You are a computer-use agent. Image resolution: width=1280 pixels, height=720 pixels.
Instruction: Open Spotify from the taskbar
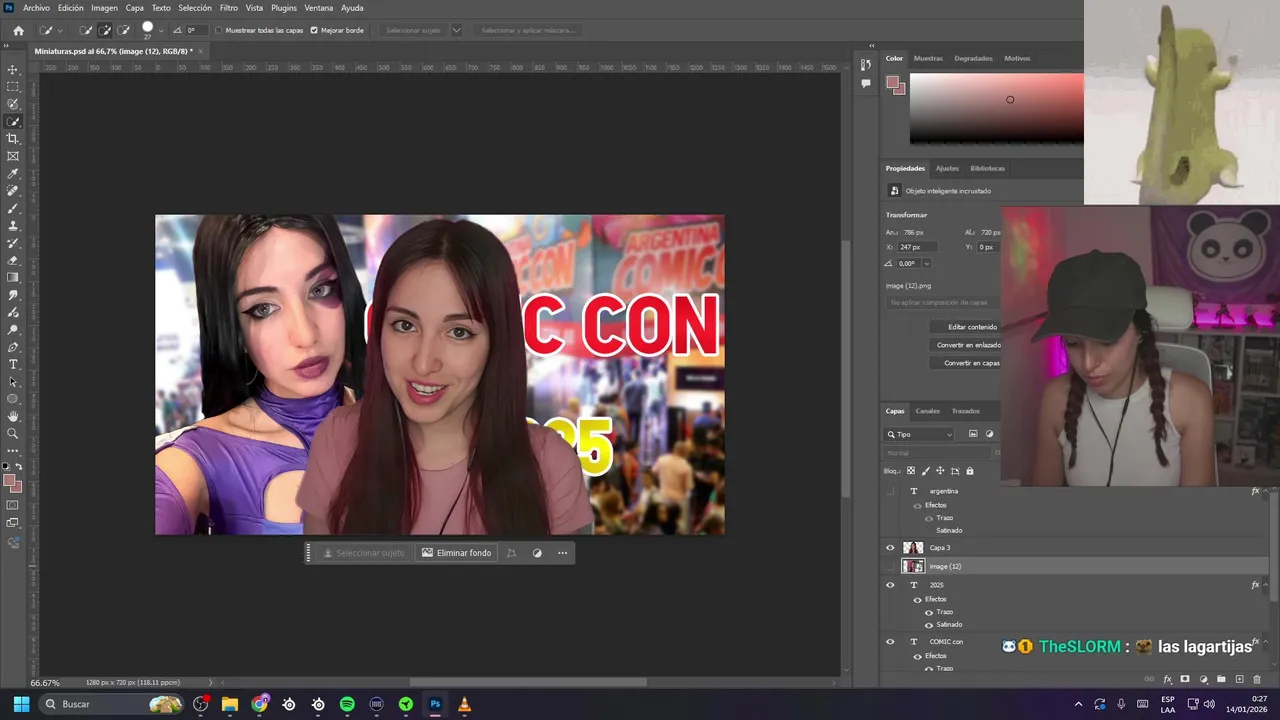(x=347, y=704)
